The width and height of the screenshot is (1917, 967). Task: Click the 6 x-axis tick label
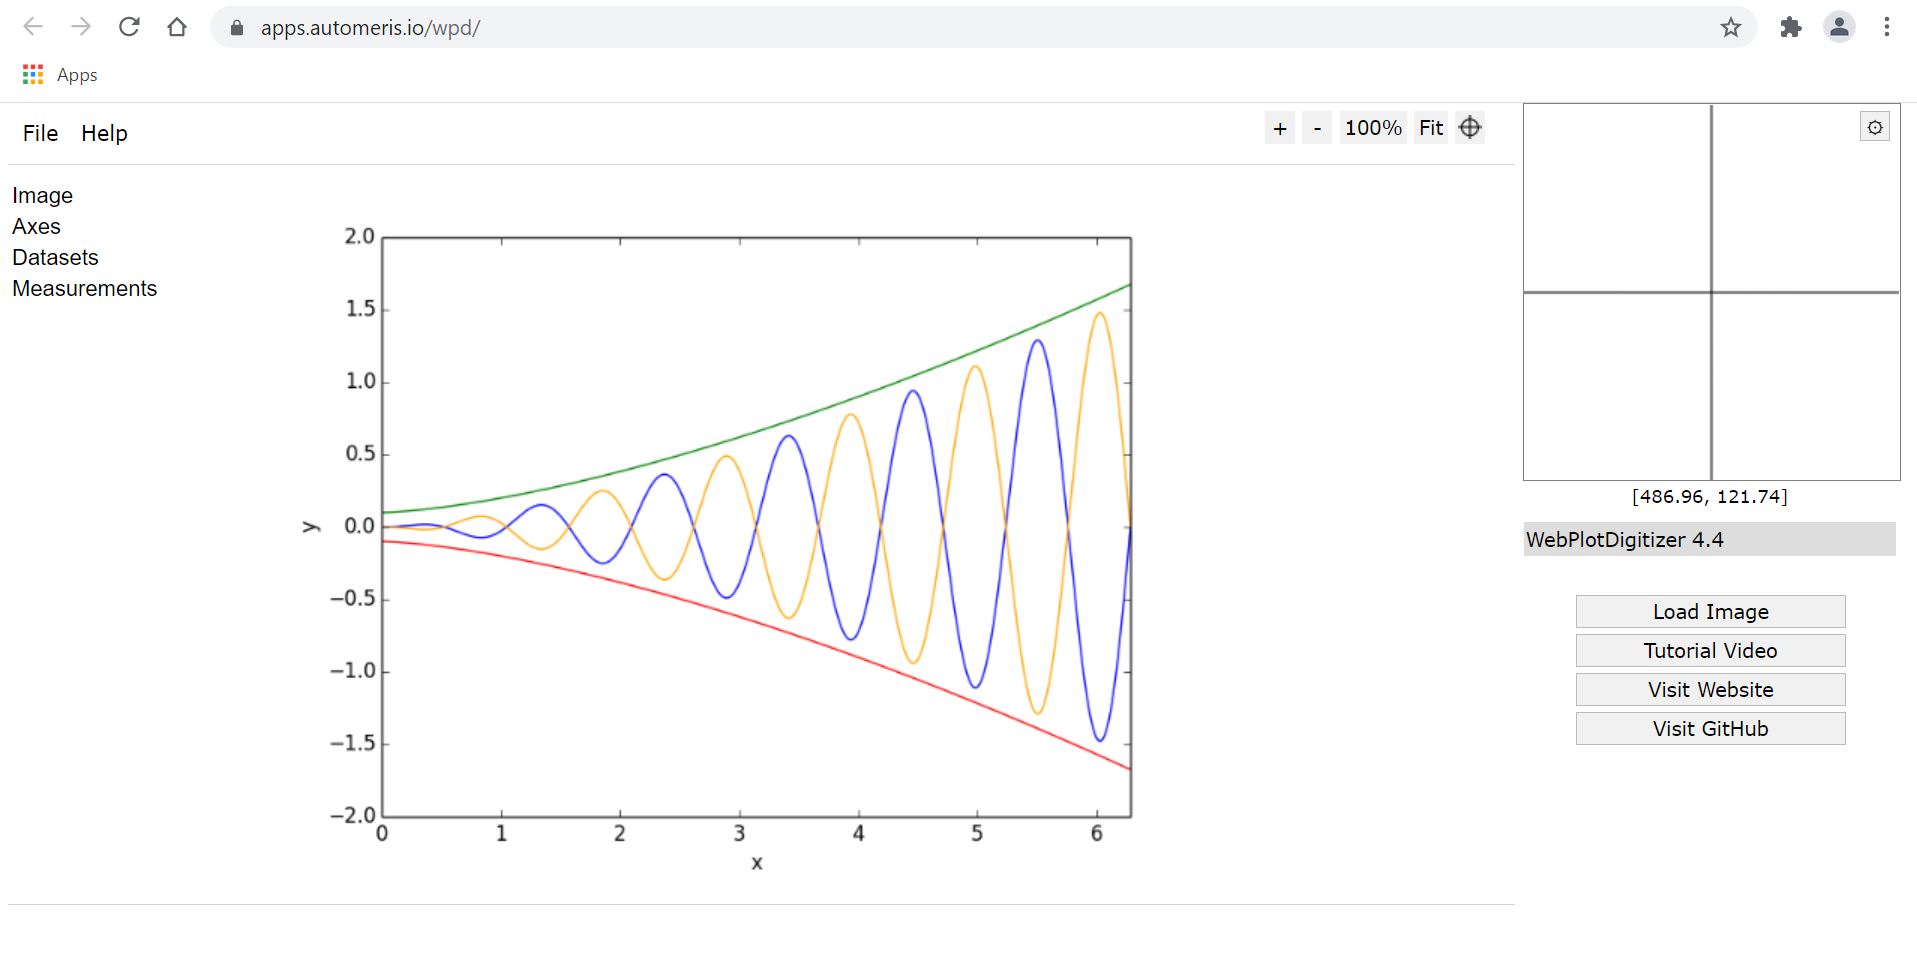pyautogui.click(x=1097, y=833)
